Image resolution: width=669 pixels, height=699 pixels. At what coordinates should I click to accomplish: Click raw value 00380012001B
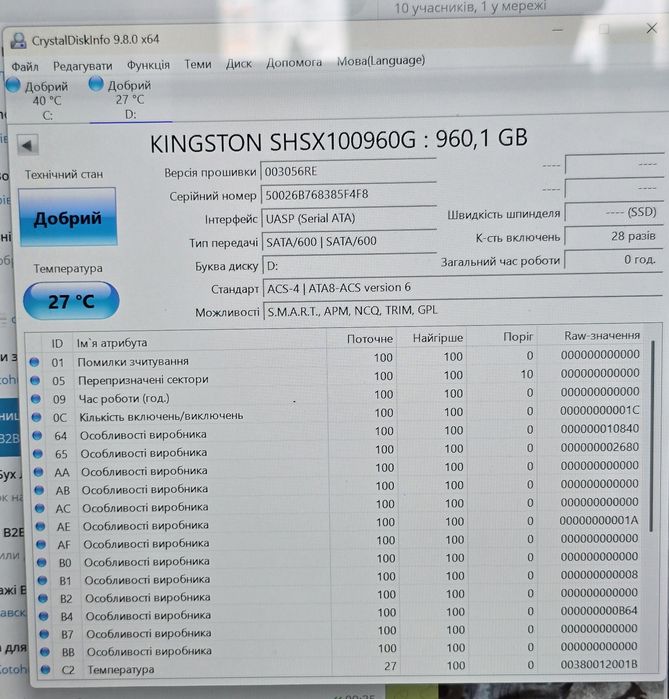(x=599, y=664)
